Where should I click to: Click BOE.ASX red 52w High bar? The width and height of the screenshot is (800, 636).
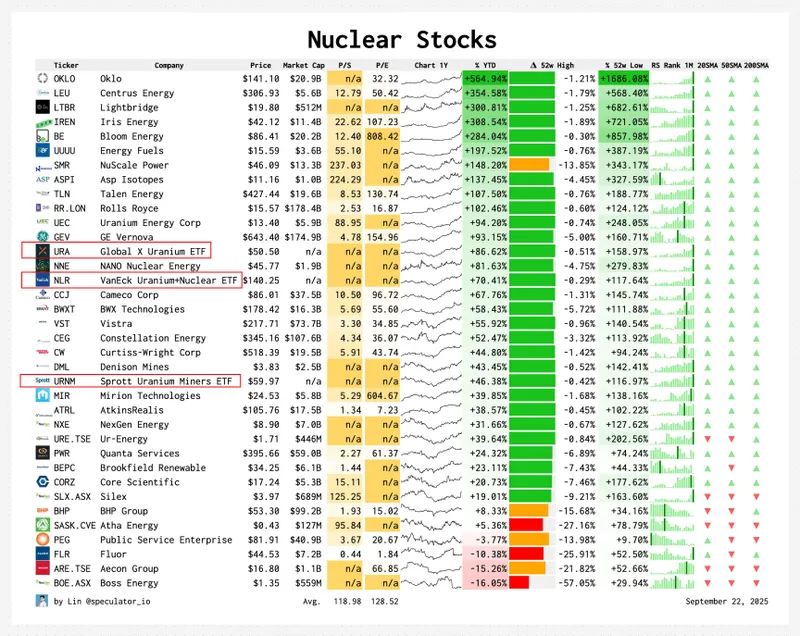tap(519, 582)
